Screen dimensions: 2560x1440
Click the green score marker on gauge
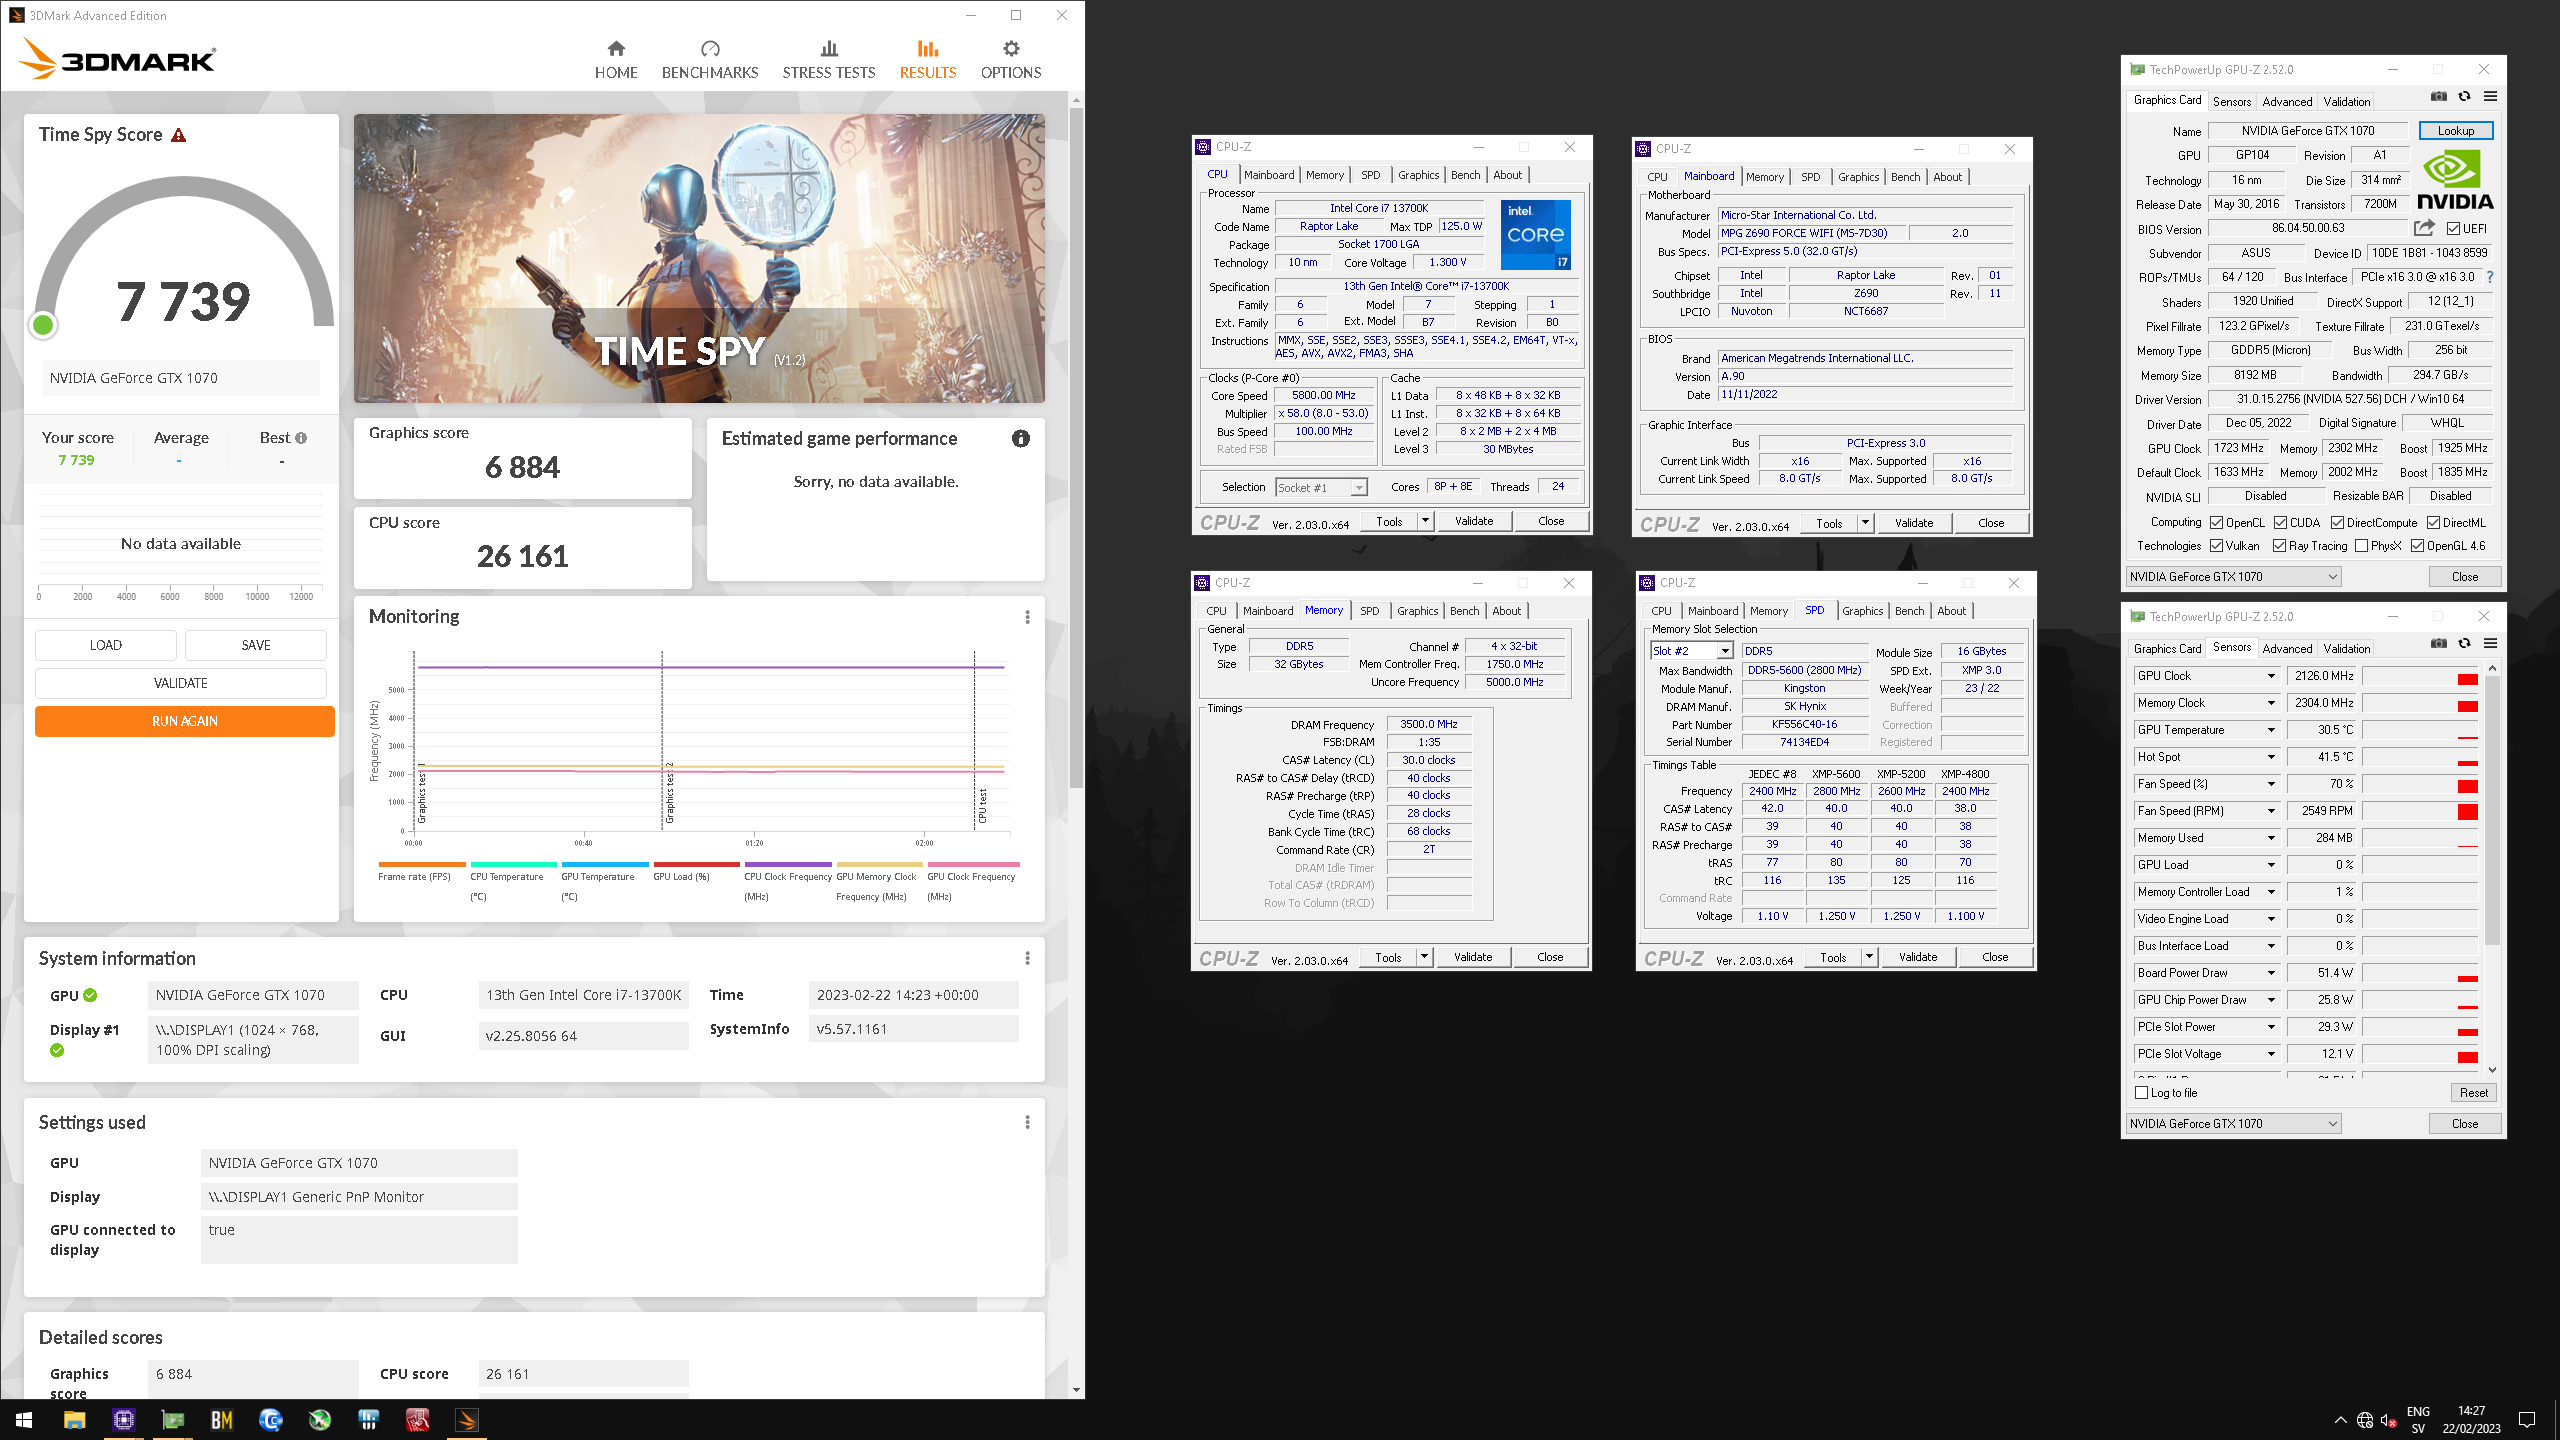pos(43,325)
